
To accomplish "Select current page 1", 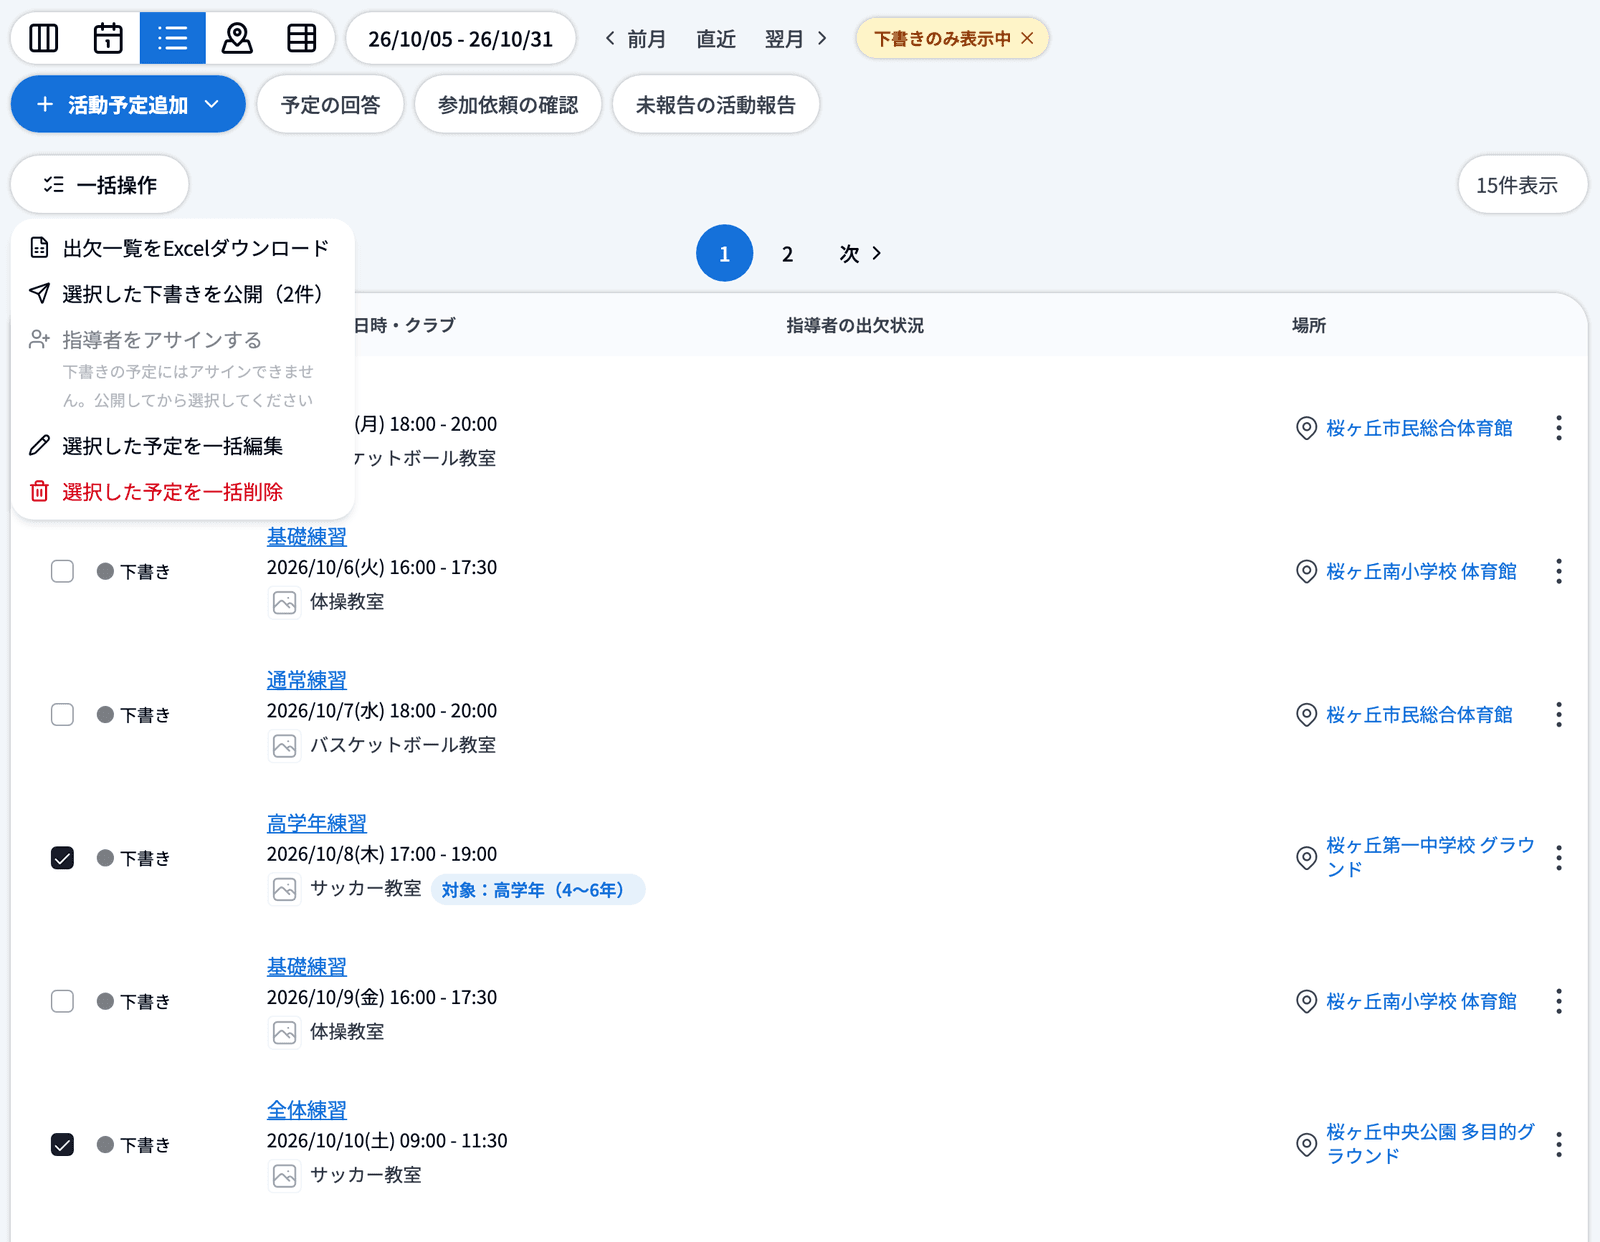I will pos(724,253).
